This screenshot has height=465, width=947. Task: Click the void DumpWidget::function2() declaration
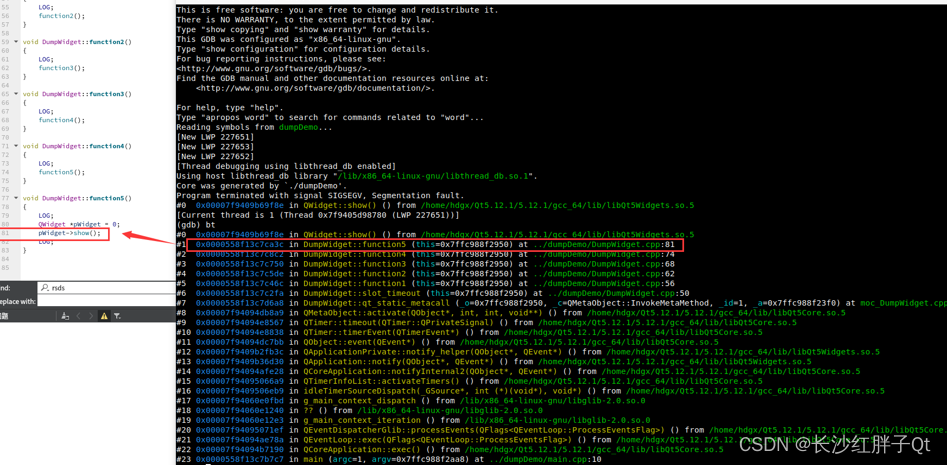click(x=77, y=42)
